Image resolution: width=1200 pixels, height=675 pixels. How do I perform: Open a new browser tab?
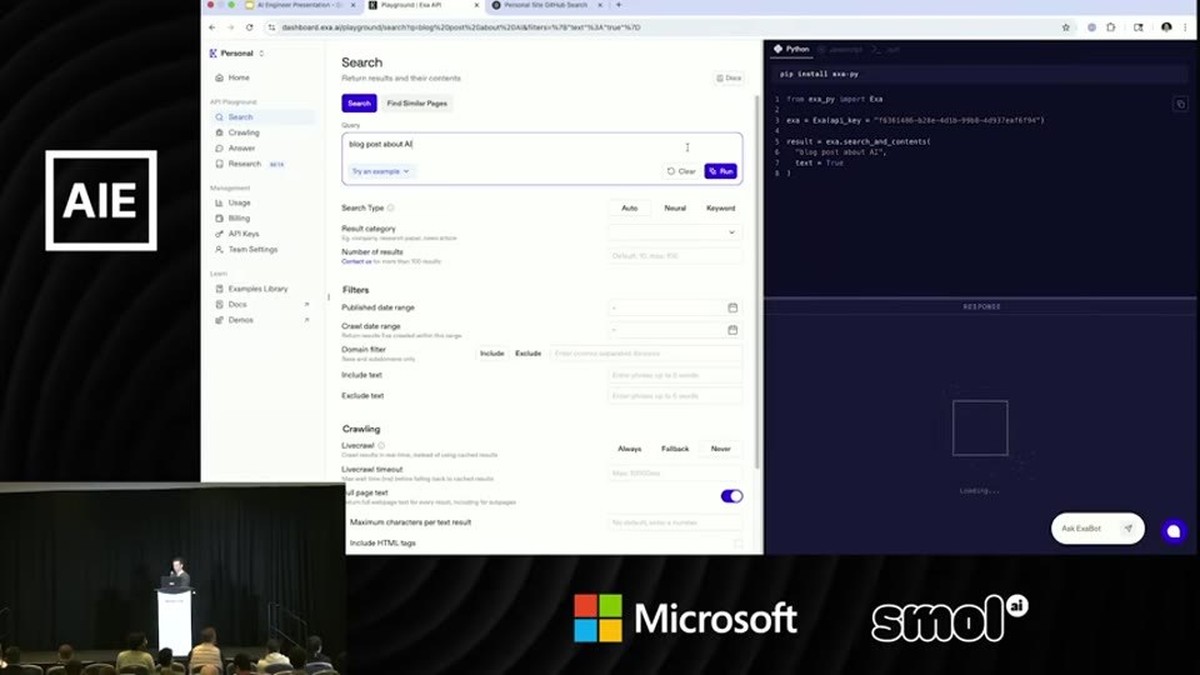[x=618, y=5]
